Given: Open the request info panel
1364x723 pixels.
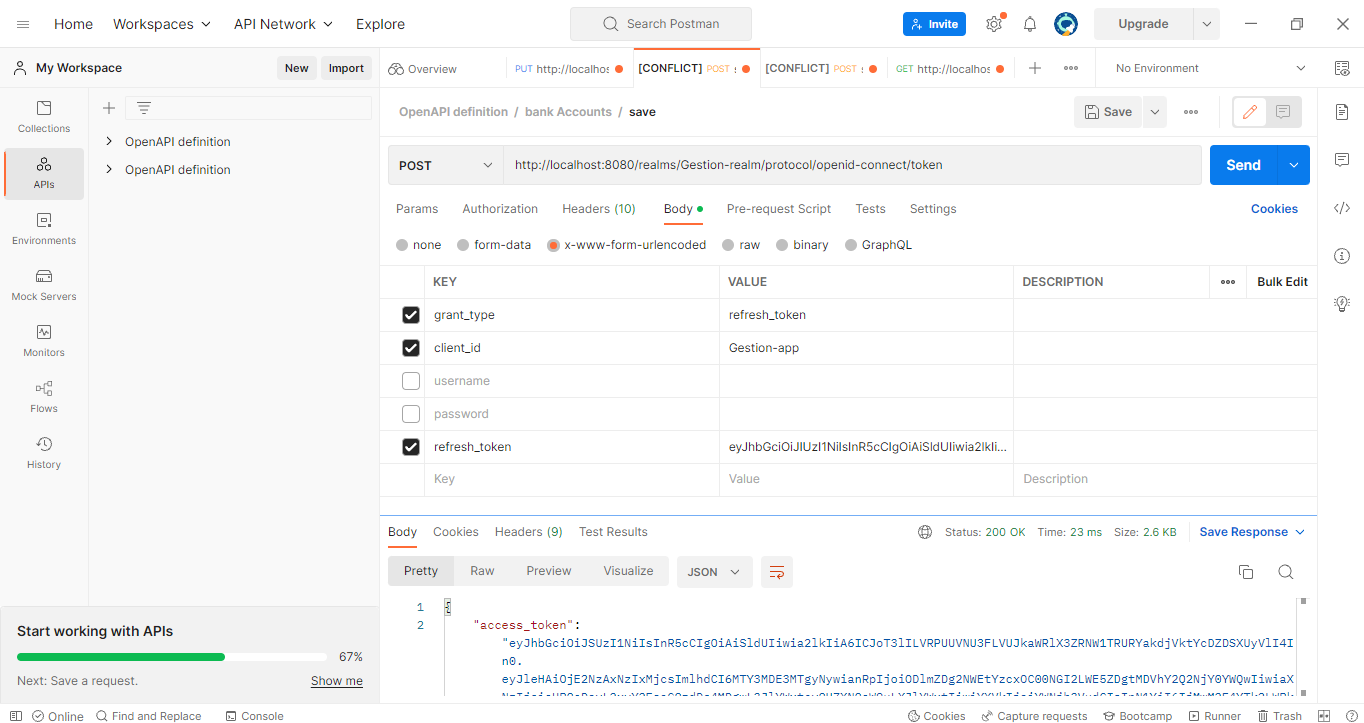Looking at the screenshot, I should tap(1341, 256).
